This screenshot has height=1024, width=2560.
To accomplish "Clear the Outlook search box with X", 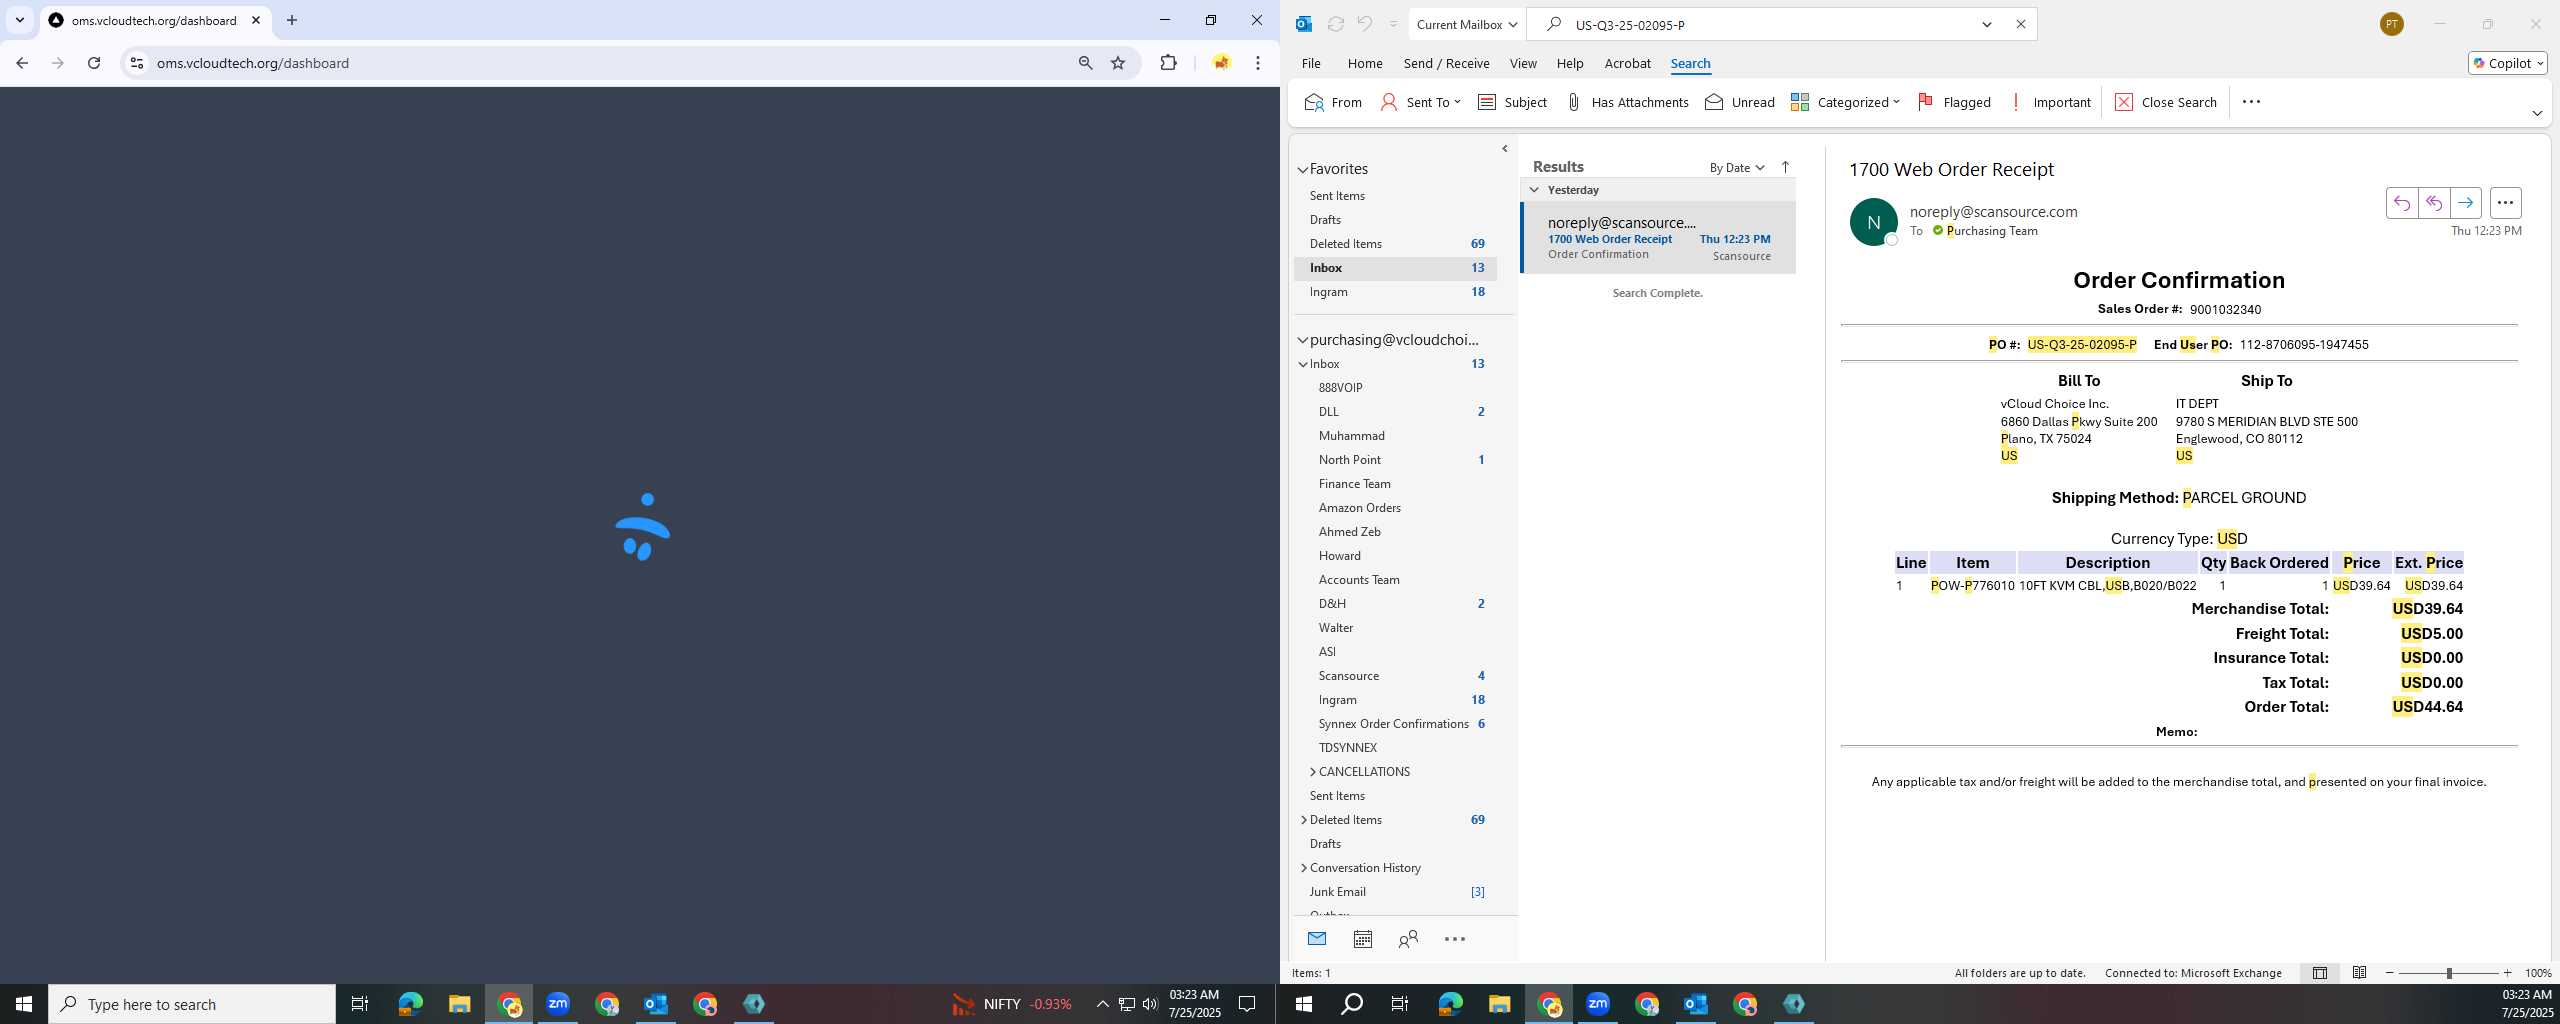I will [x=2020, y=24].
